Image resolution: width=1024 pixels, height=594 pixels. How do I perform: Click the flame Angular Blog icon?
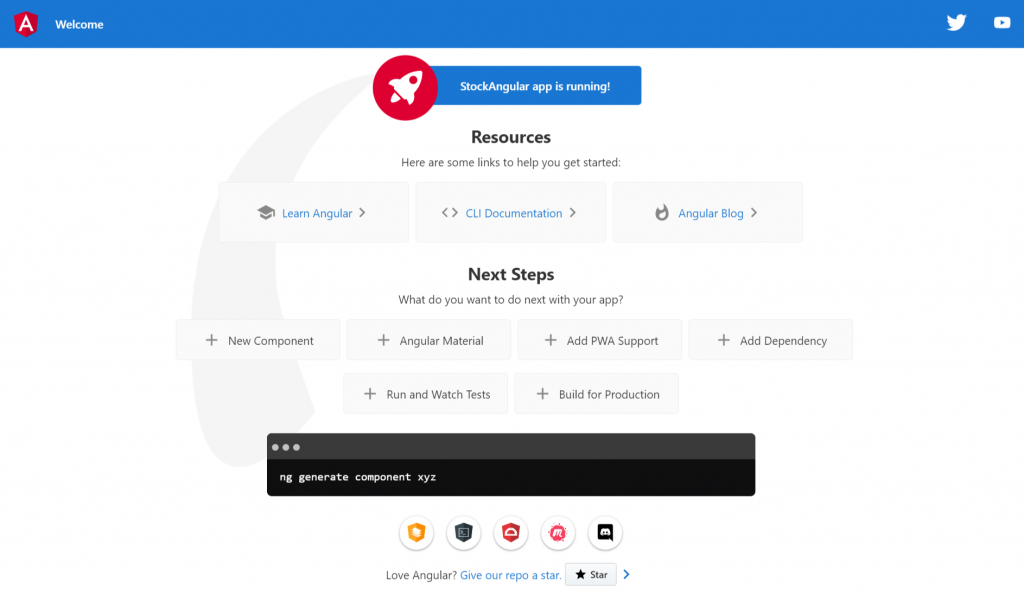(x=662, y=213)
